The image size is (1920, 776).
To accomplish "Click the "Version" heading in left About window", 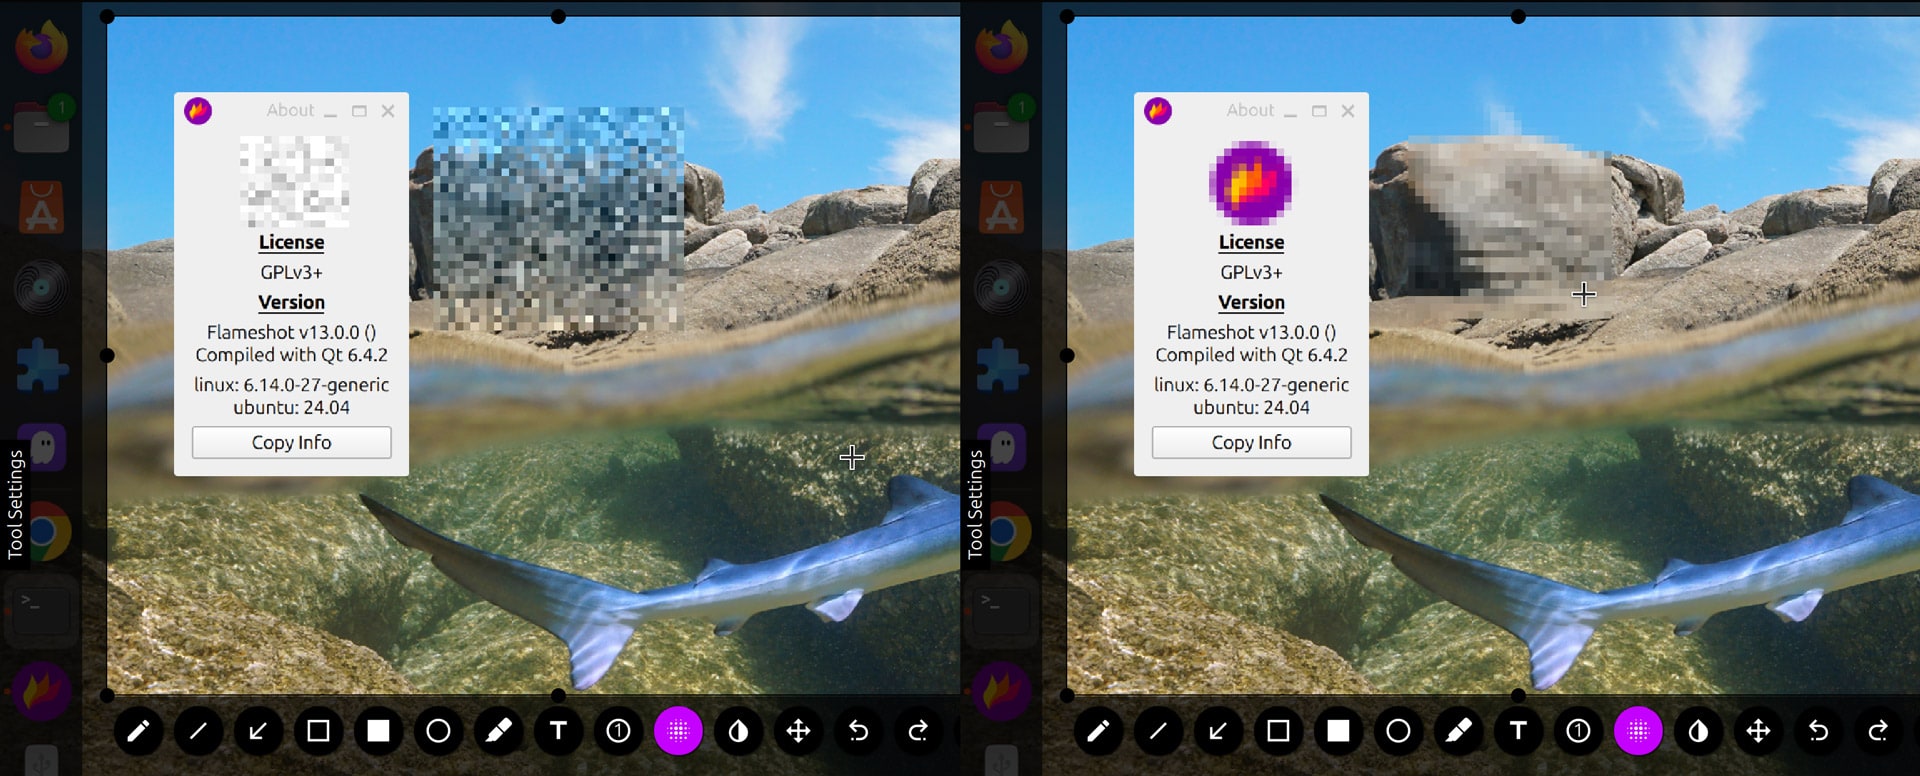I will (291, 302).
